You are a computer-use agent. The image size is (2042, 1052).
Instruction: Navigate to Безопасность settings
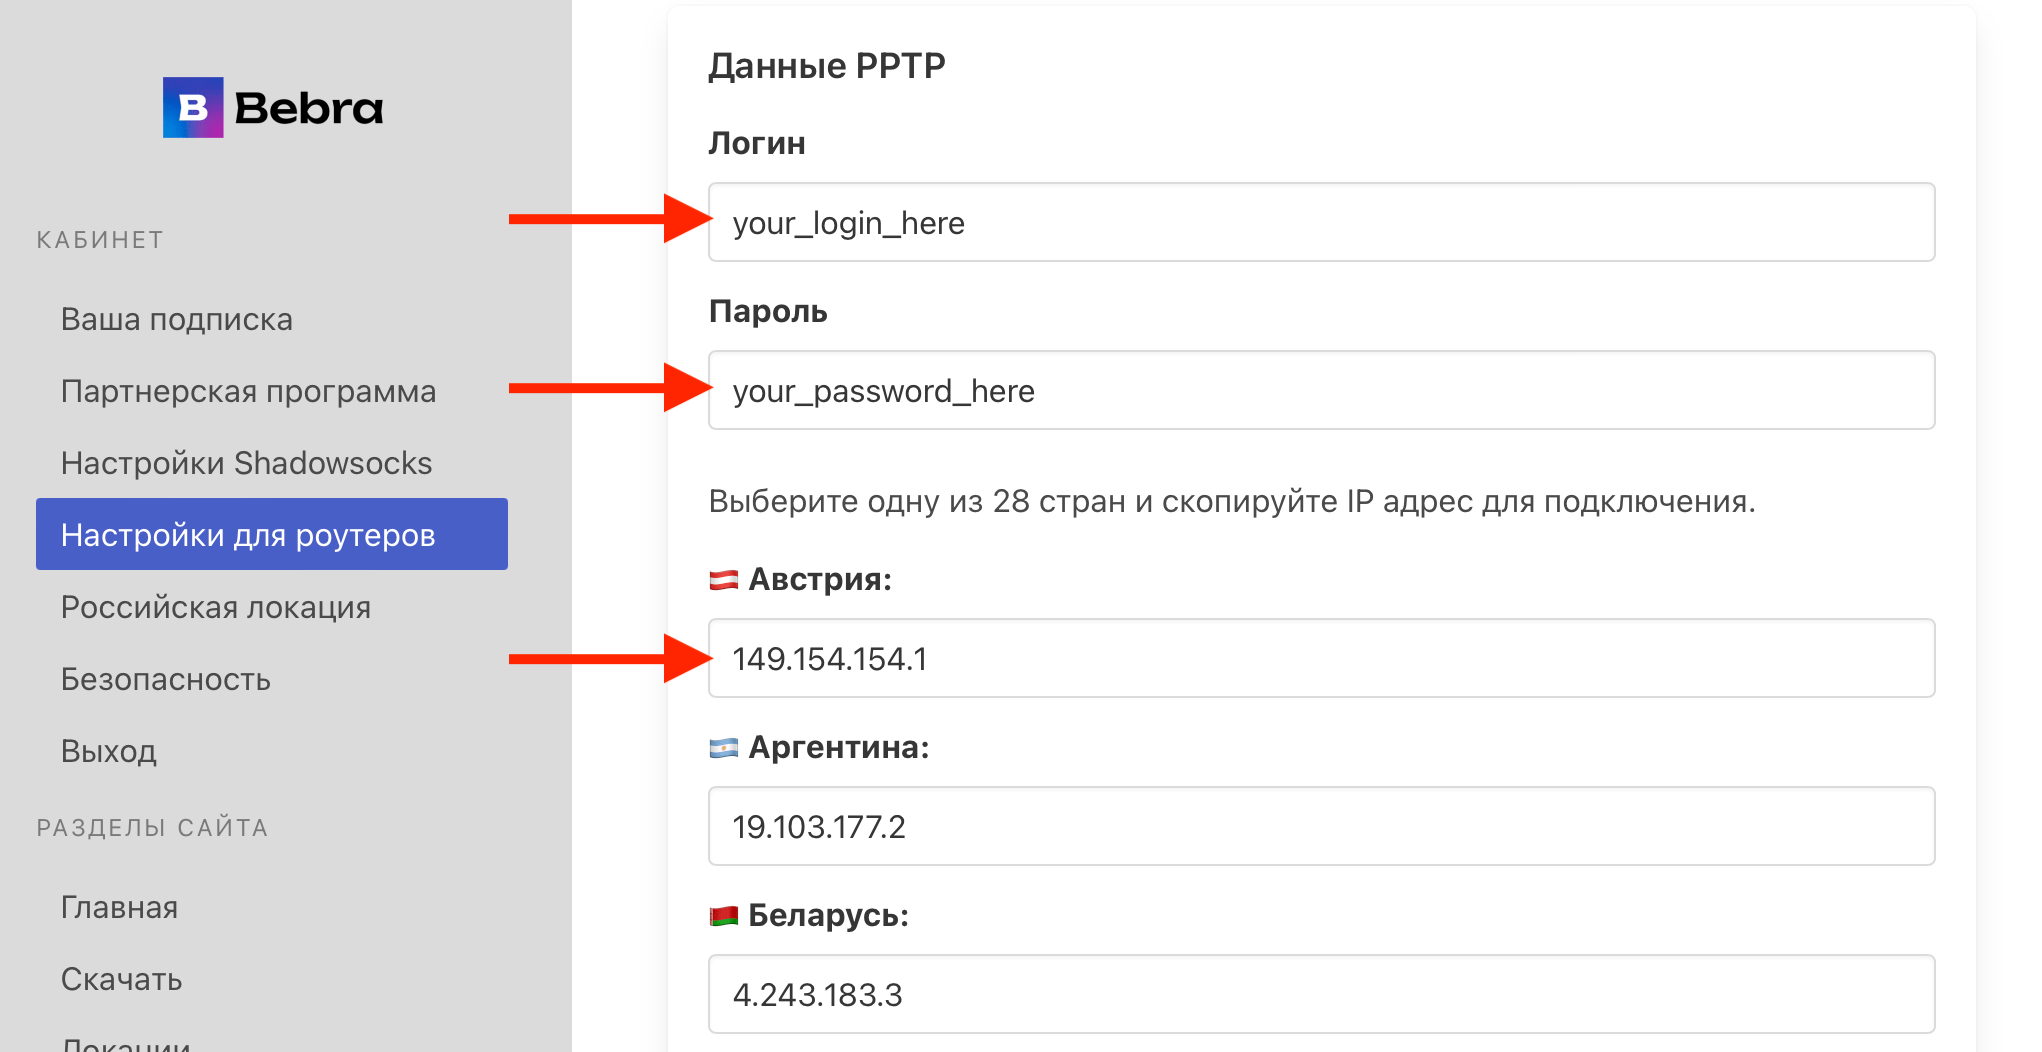(x=166, y=679)
